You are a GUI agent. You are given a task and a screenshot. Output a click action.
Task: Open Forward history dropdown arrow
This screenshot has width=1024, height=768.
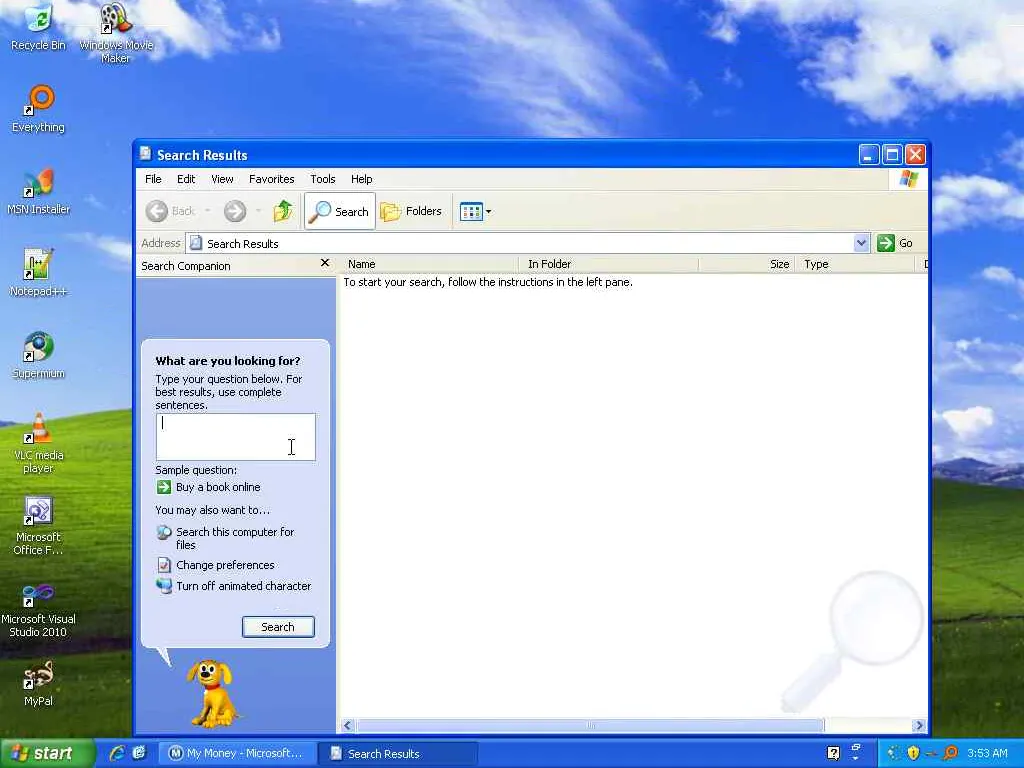tap(259, 211)
